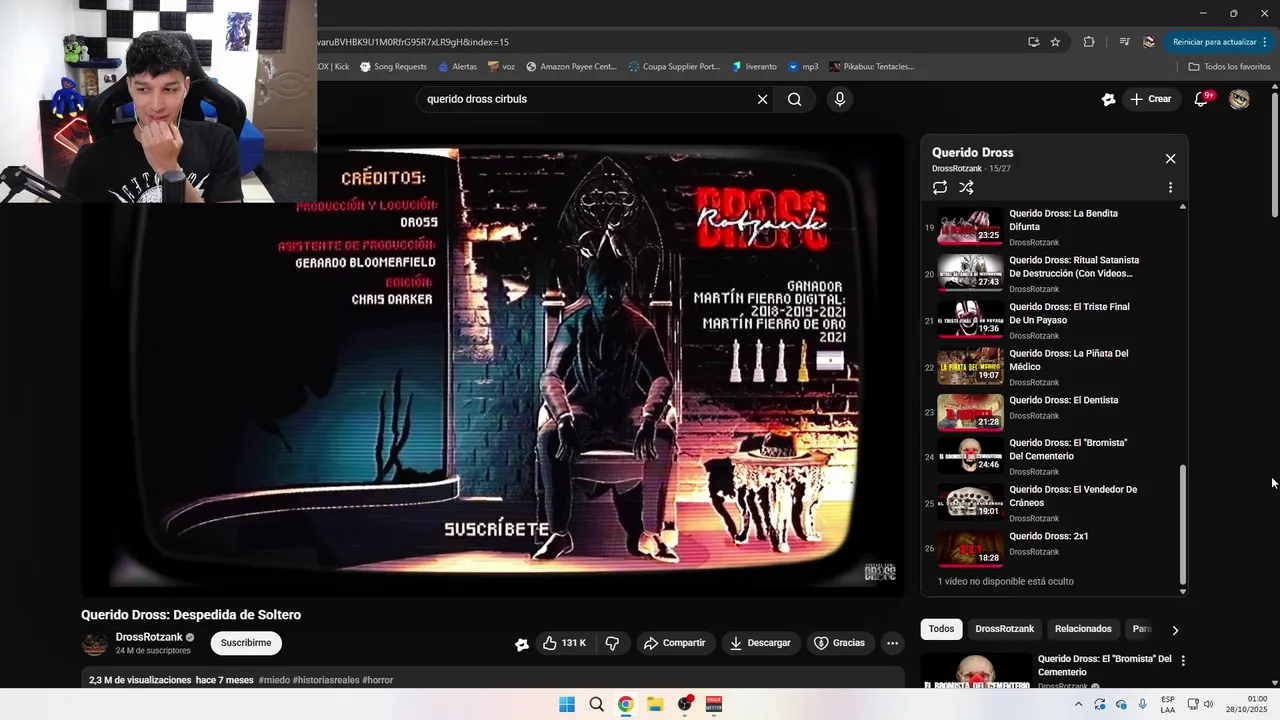This screenshot has width=1280, height=720.
Task: Open the Amazon Payee Central bookmark
Action: 571,67
